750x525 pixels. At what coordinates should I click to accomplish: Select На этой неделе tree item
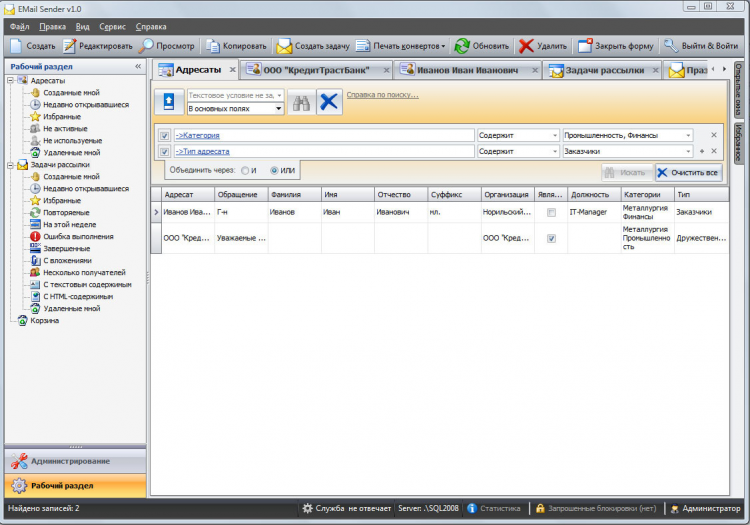[69, 225]
